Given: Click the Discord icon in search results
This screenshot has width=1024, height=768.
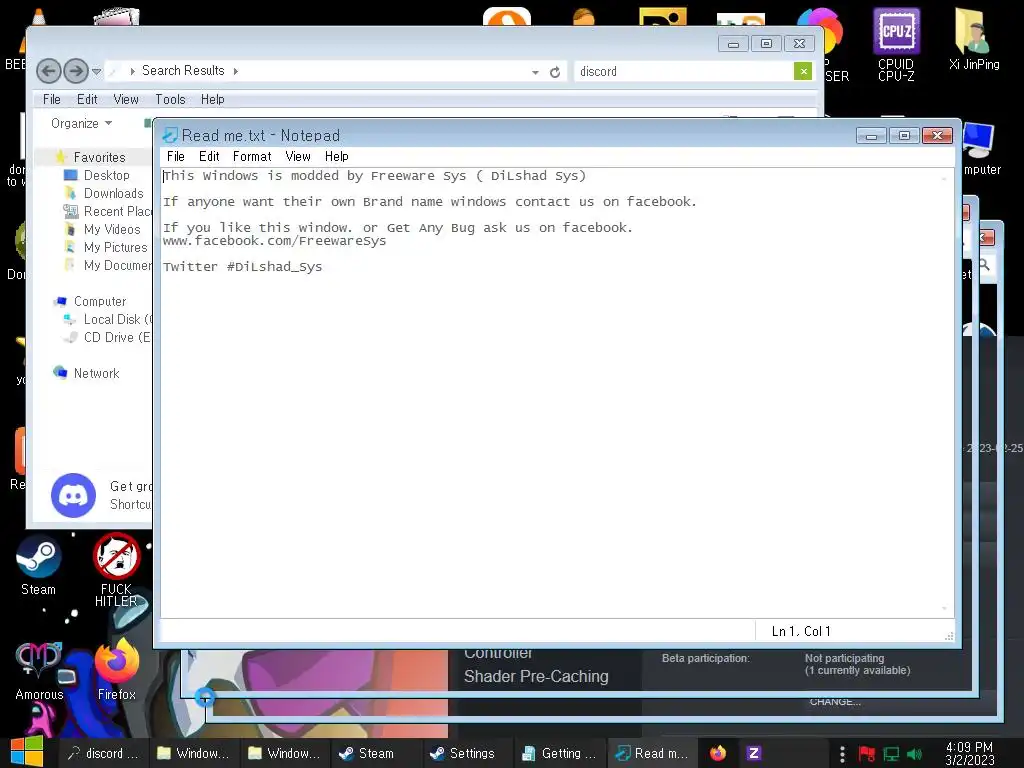Looking at the screenshot, I should click(73, 496).
